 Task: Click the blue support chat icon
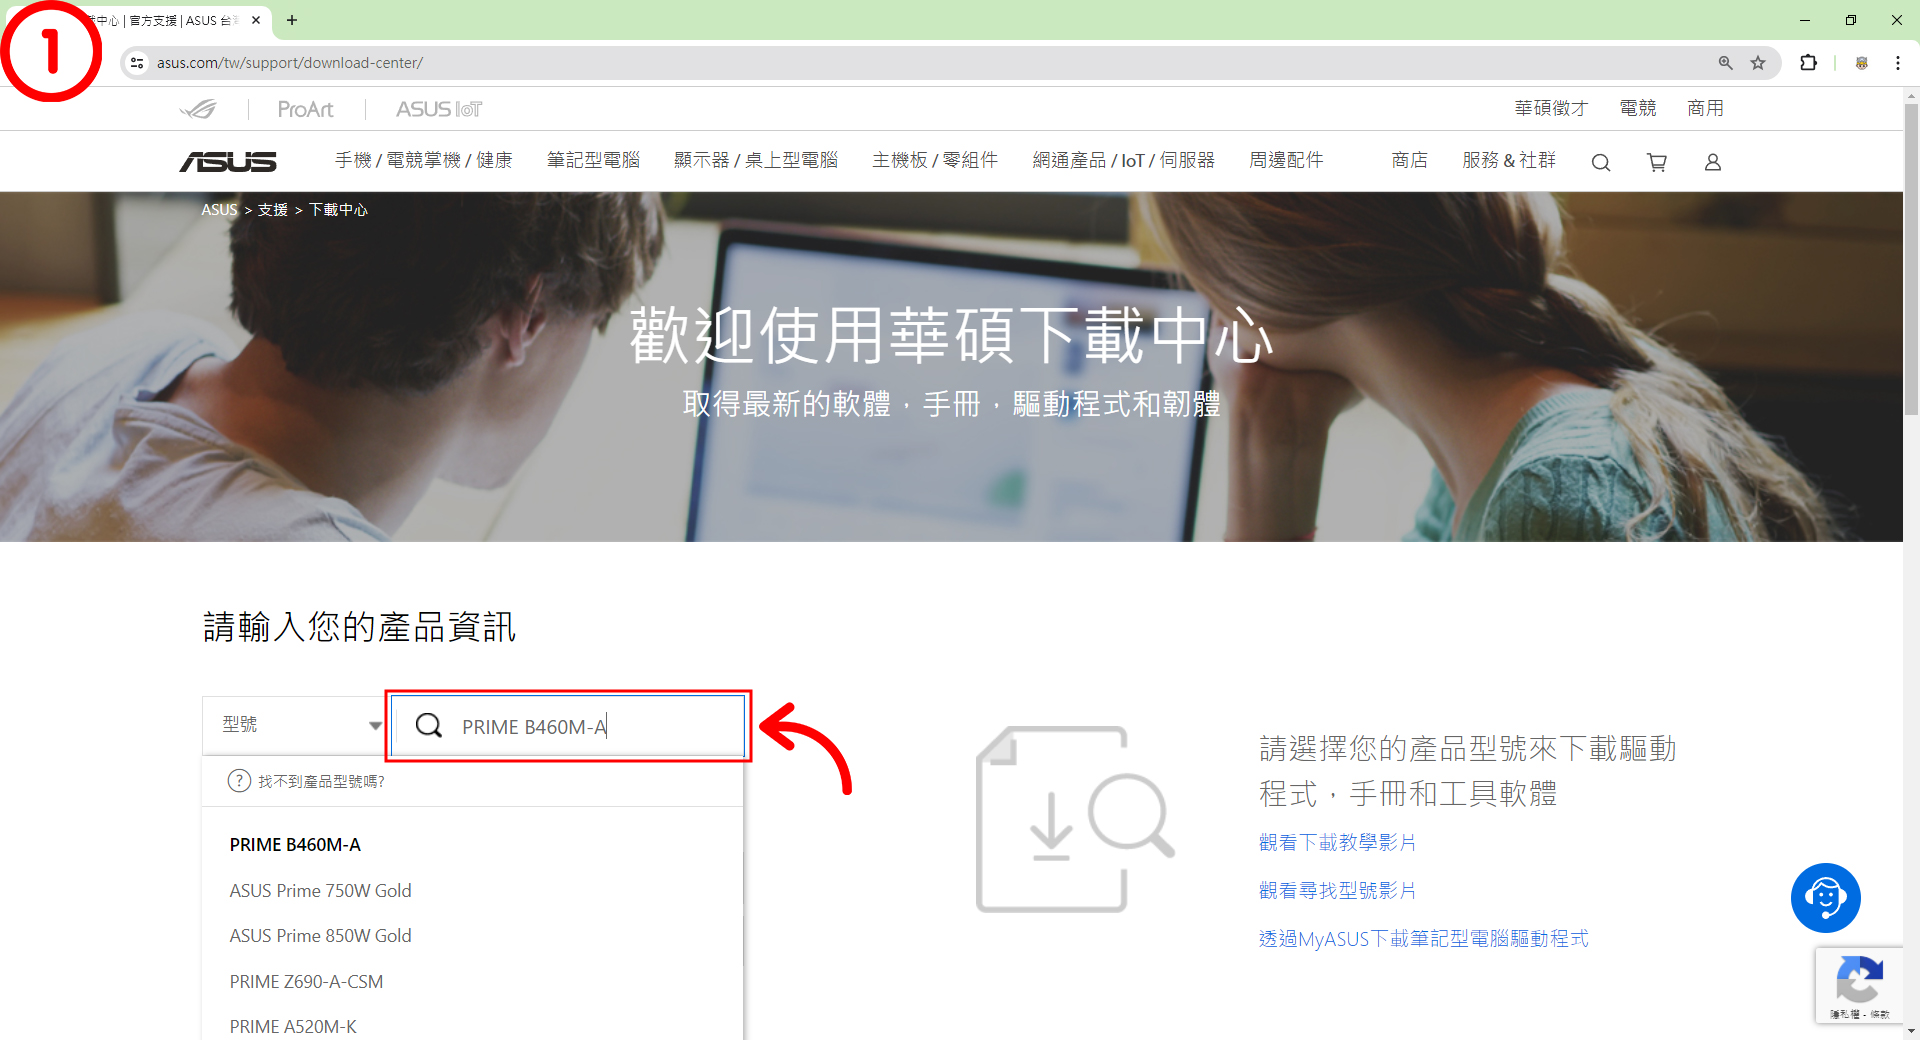[x=1825, y=898]
